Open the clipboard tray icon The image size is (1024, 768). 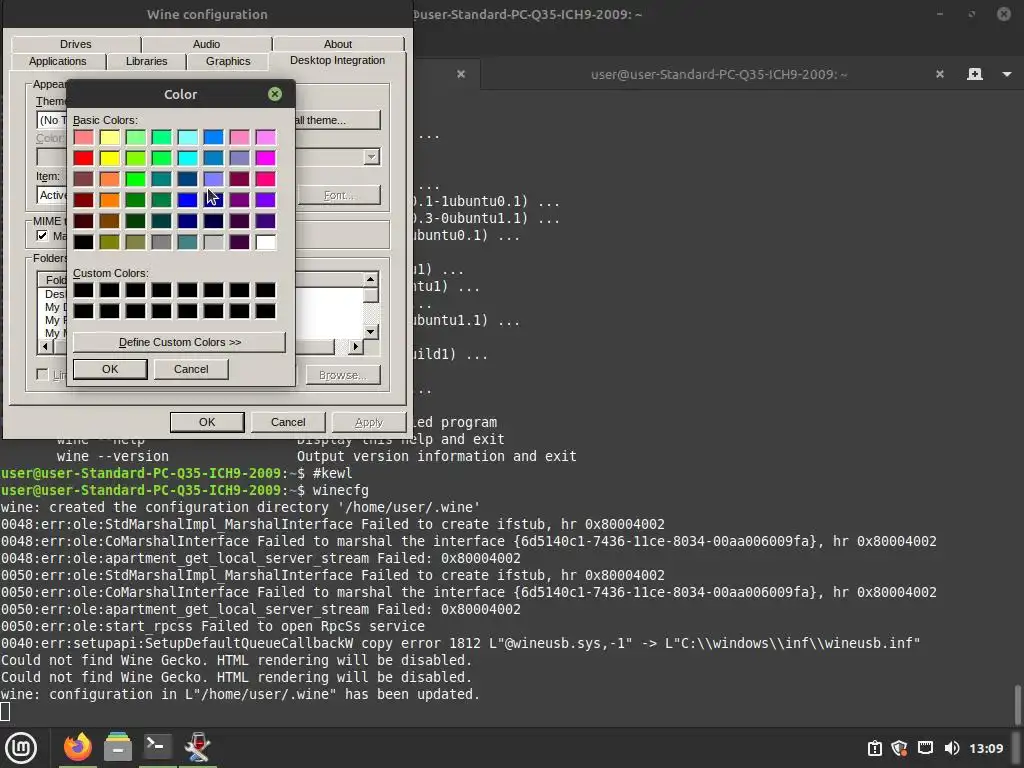pos(874,748)
